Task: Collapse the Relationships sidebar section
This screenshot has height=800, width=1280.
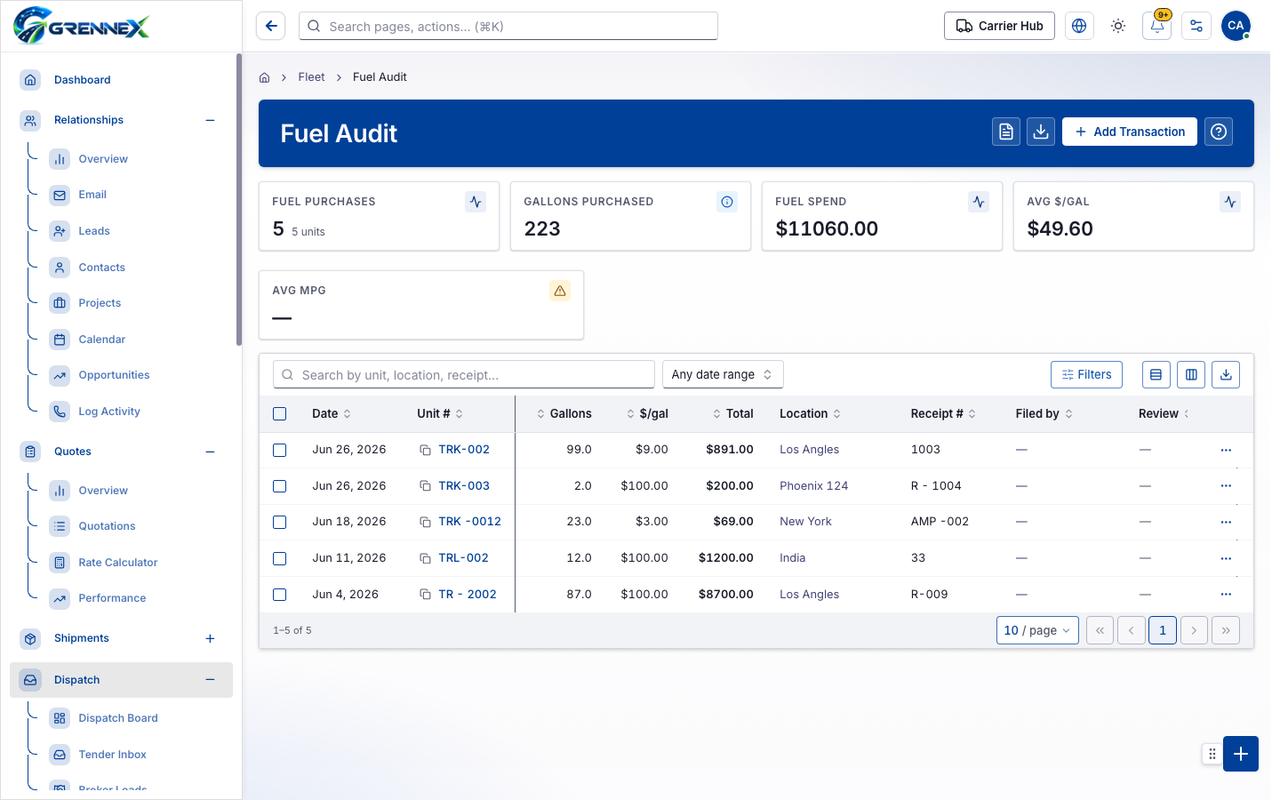Action: click(210, 120)
